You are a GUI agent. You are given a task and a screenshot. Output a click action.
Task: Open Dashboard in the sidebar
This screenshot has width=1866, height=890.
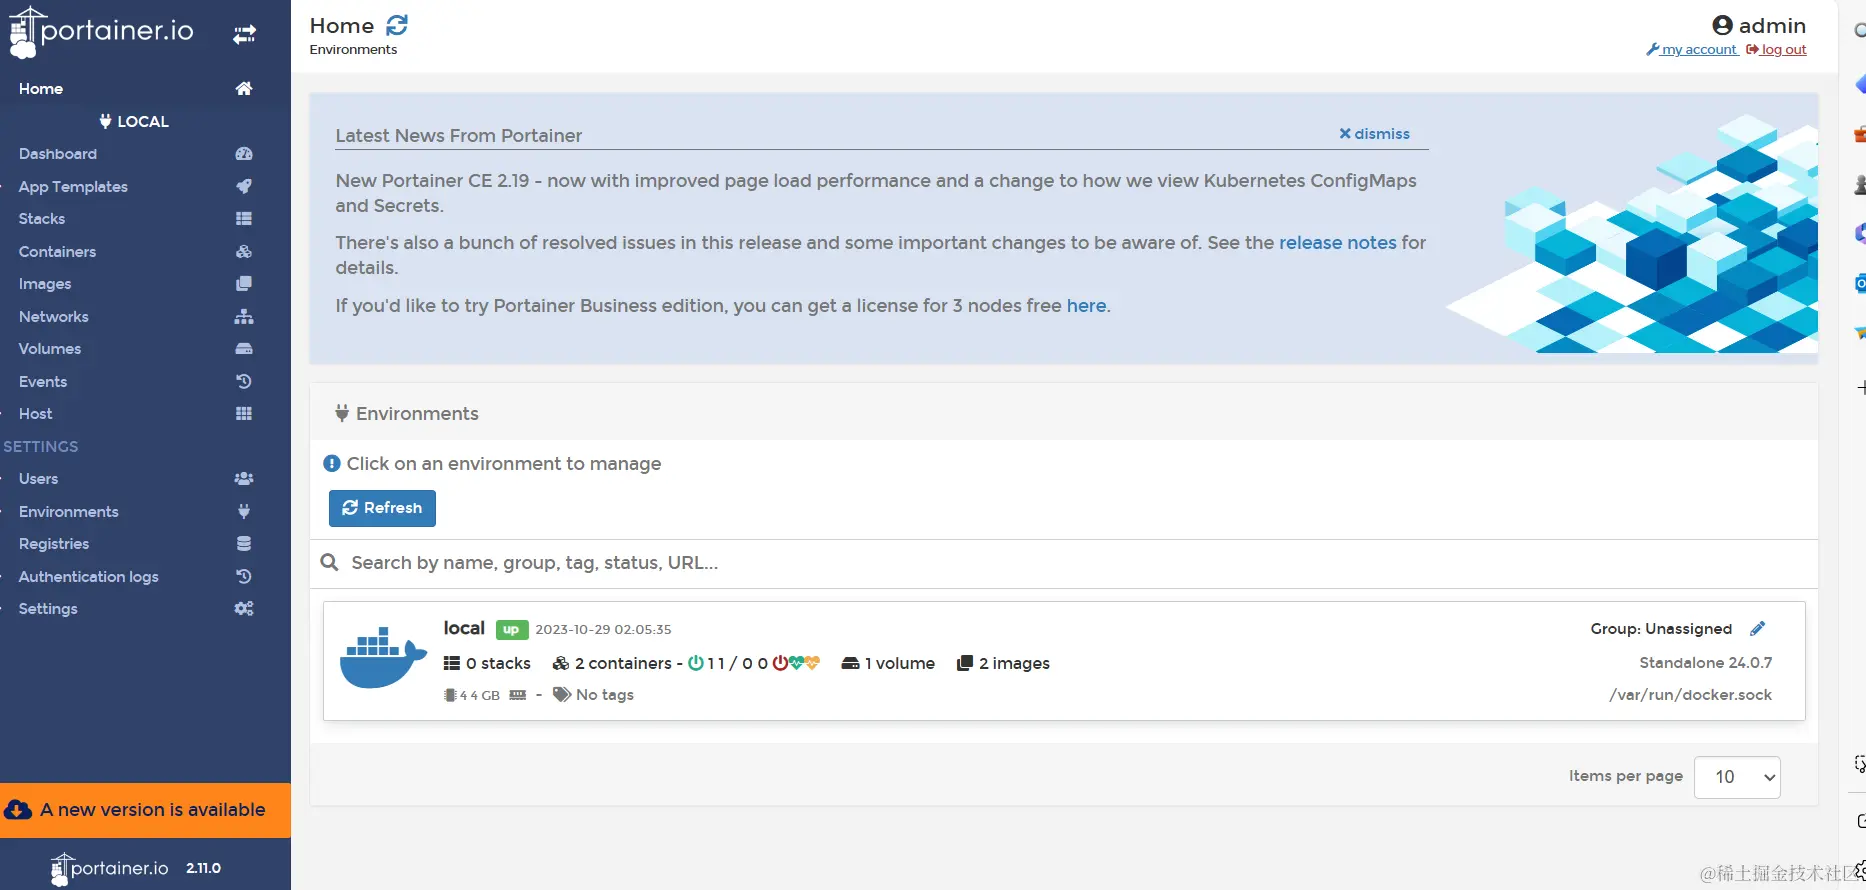(58, 154)
